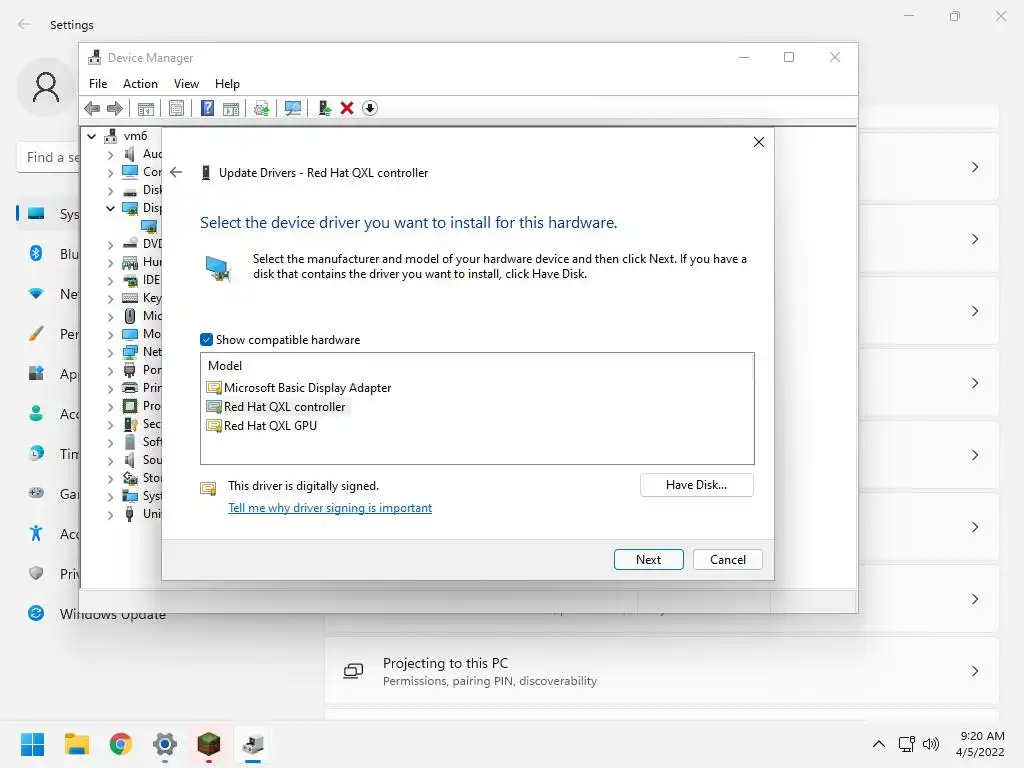
Task: Click the Find a setting search box
Action: tap(48, 157)
